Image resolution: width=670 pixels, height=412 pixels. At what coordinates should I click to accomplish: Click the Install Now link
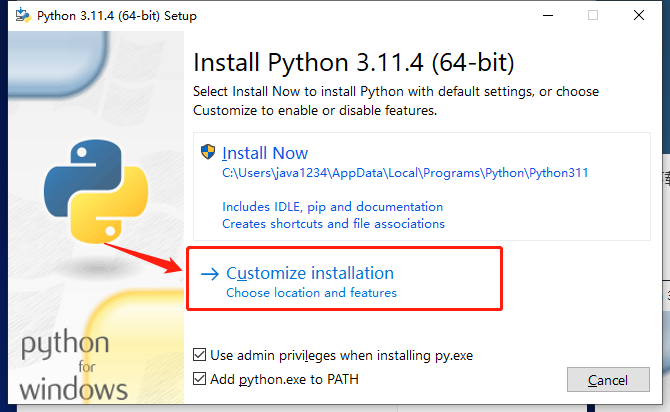coord(265,153)
